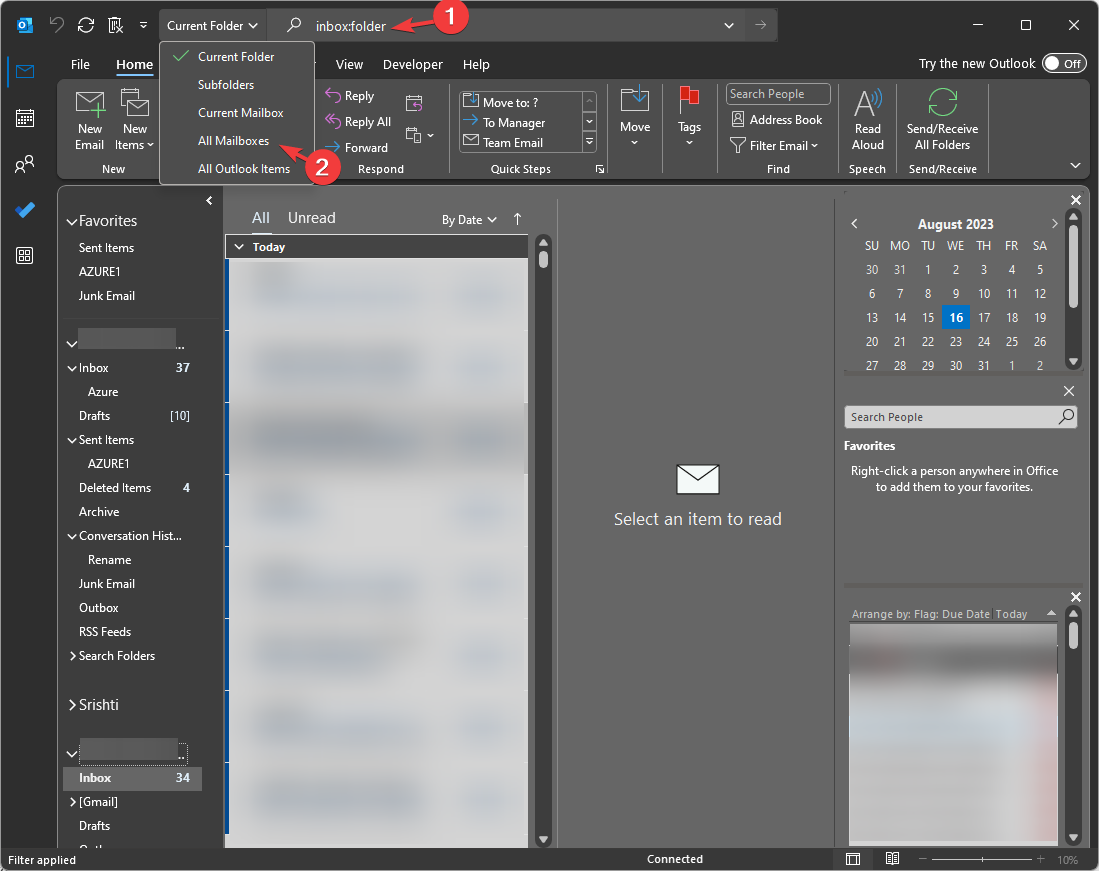1099x871 pixels.
Task: Expand the Srishti mailbox
Action: pos(72,705)
